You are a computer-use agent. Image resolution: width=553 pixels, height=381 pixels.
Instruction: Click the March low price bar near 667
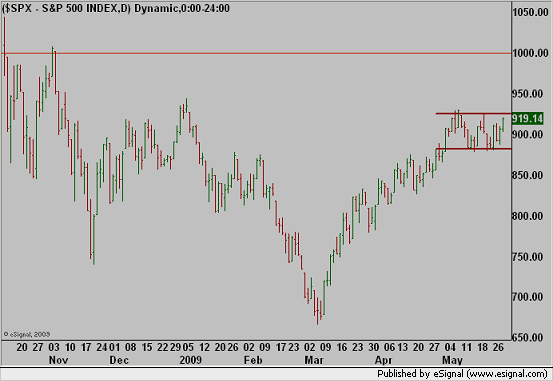pyautogui.click(x=317, y=310)
